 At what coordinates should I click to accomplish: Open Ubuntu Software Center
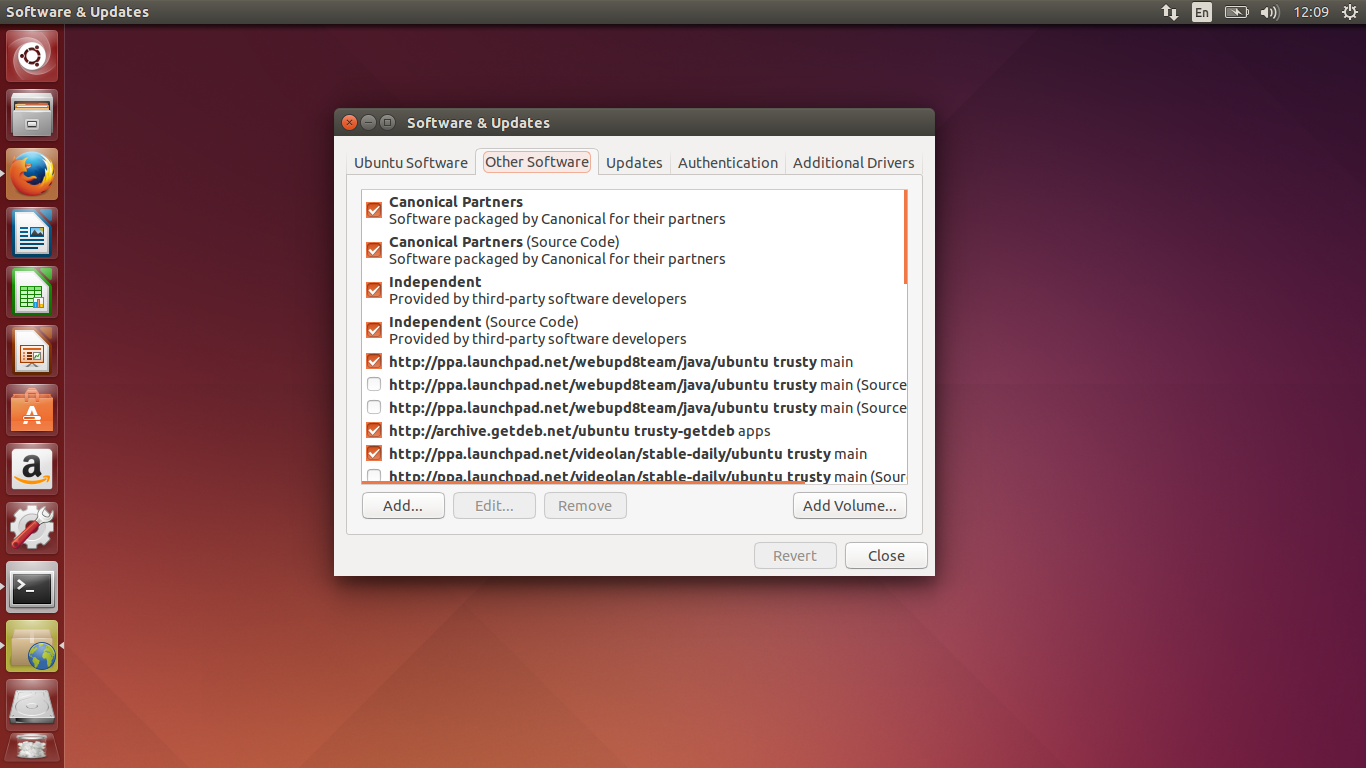tap(32, 410)
